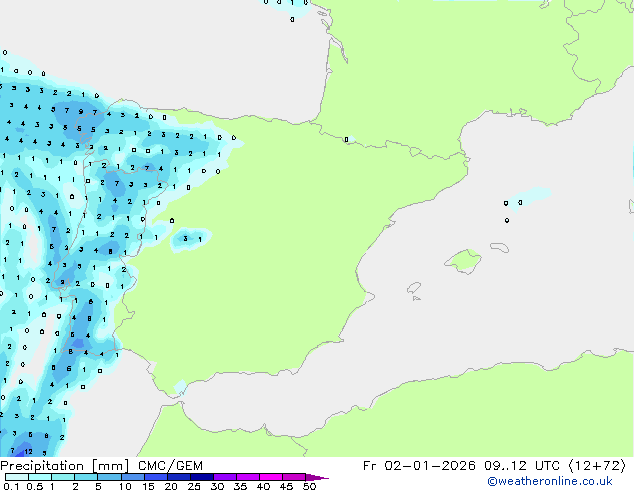Click the legend swatch between 45 and 50
634x490 pixels.
(294, 477)
